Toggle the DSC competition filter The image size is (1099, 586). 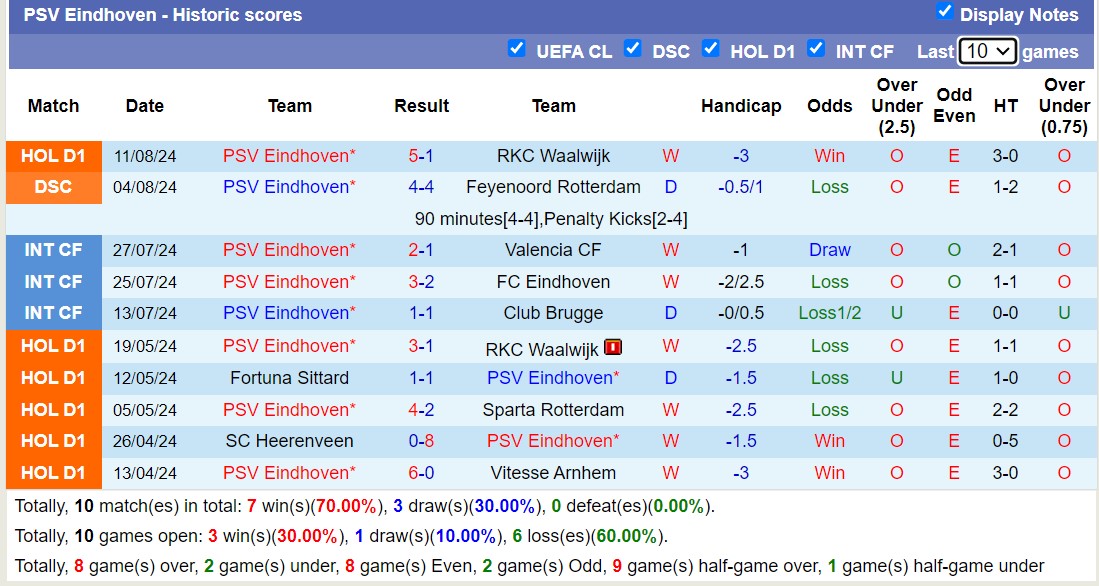click(x=633, y=48)
